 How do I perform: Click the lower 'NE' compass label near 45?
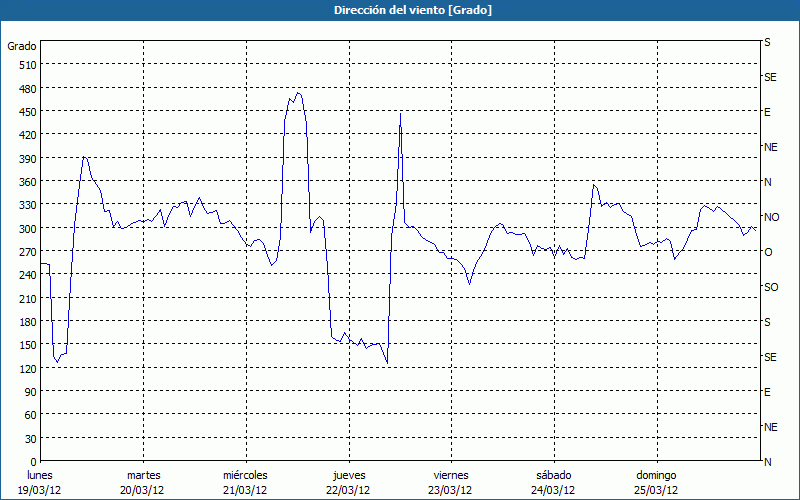770,427
